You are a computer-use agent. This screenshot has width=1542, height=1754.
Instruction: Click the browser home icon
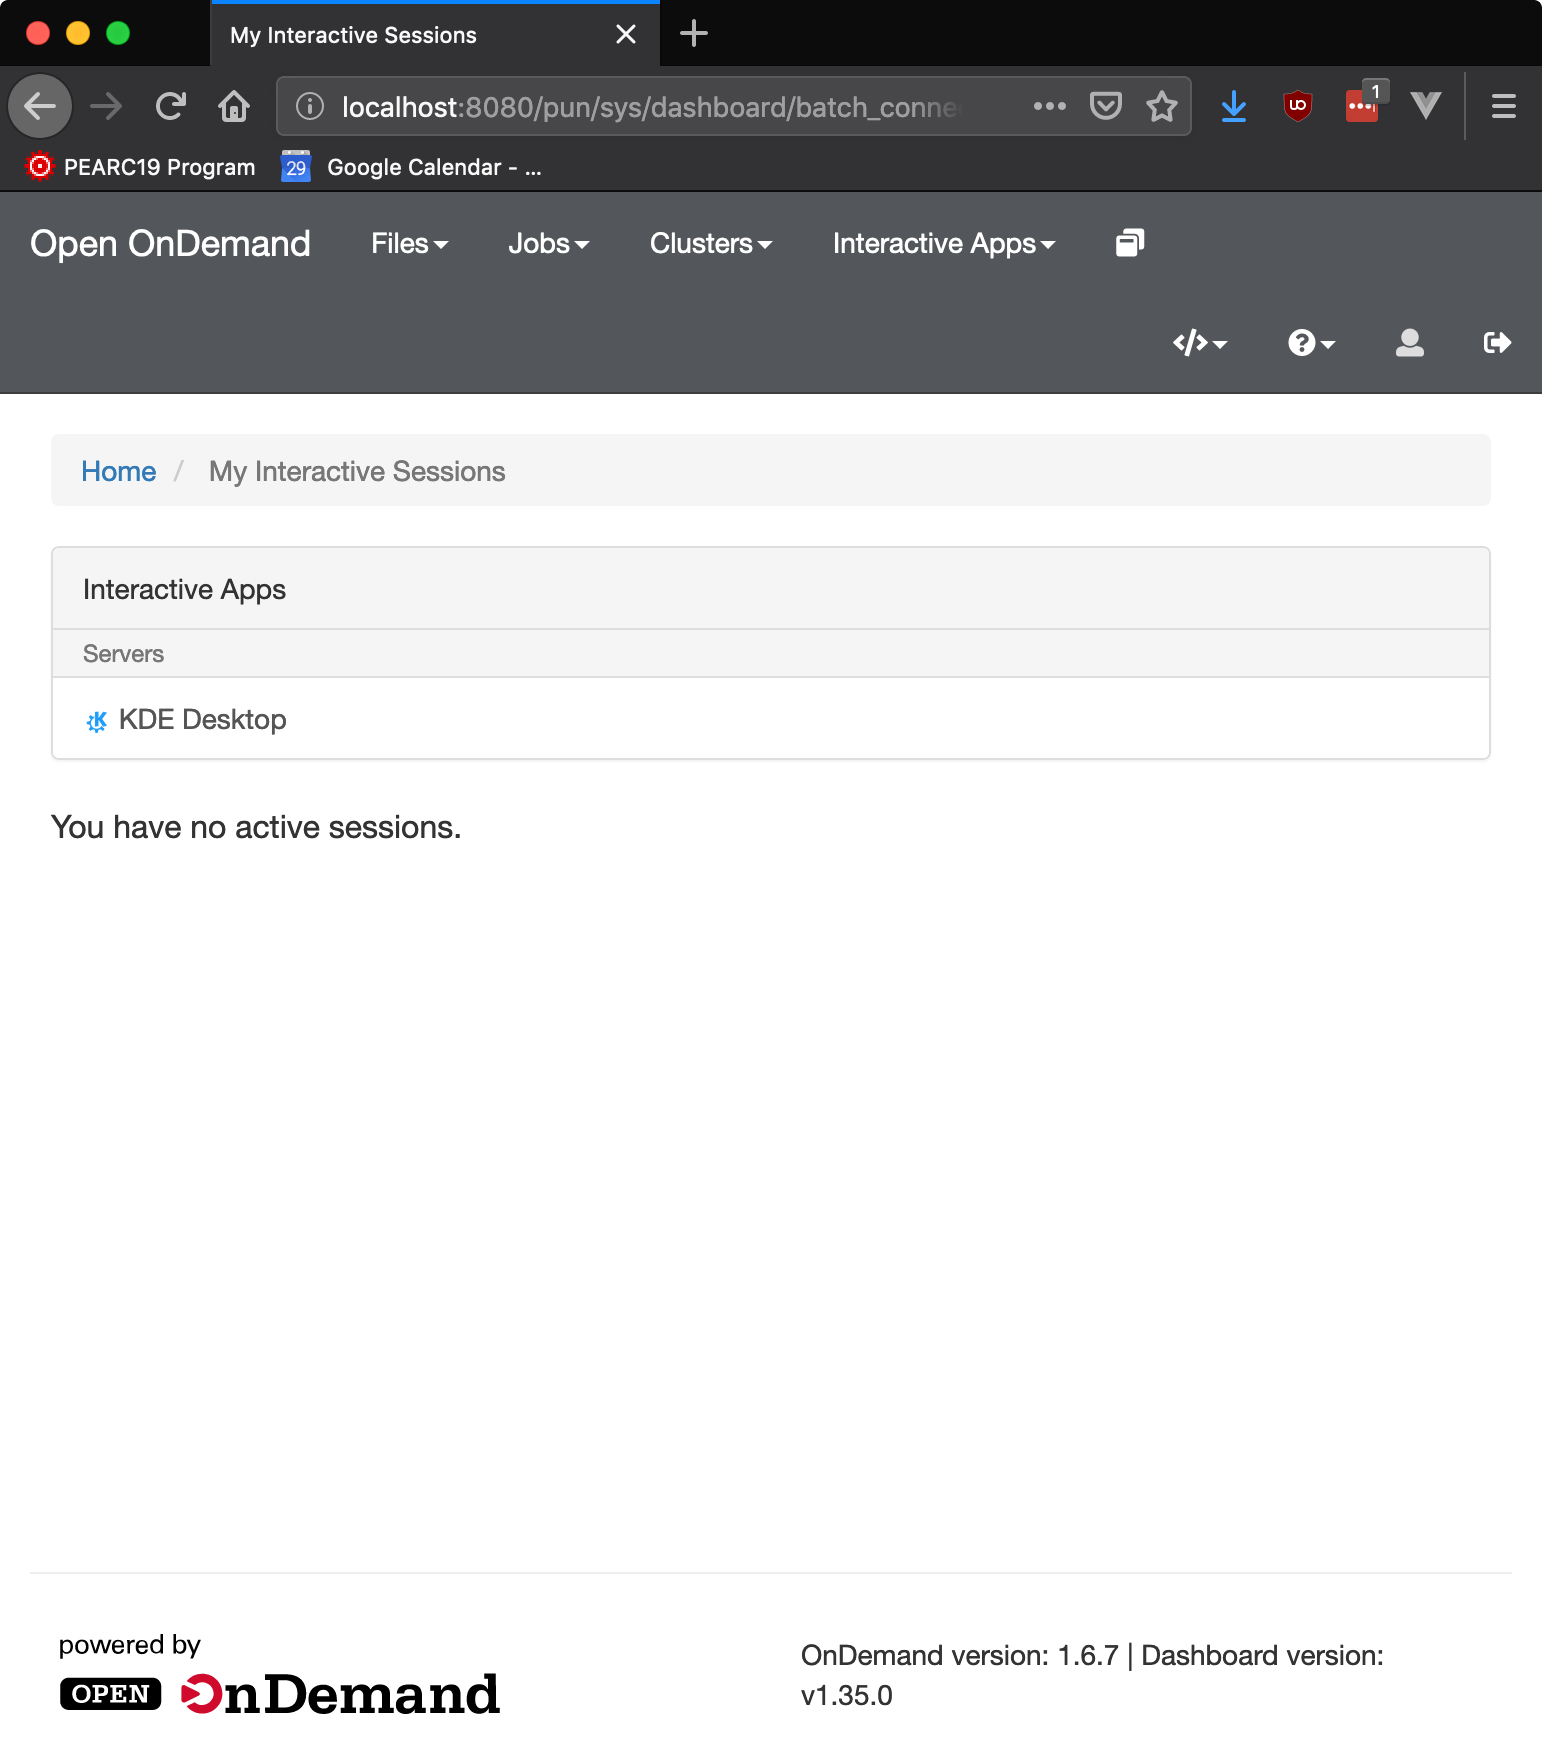(x=234, y=106)
